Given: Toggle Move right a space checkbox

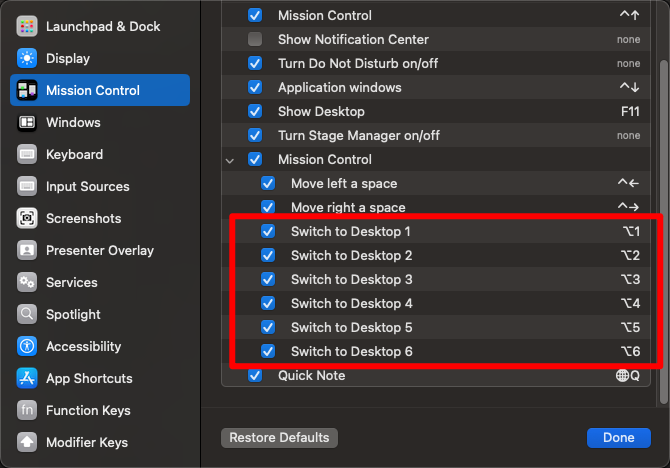Looking at the screenshot, I should pos(268,207).
